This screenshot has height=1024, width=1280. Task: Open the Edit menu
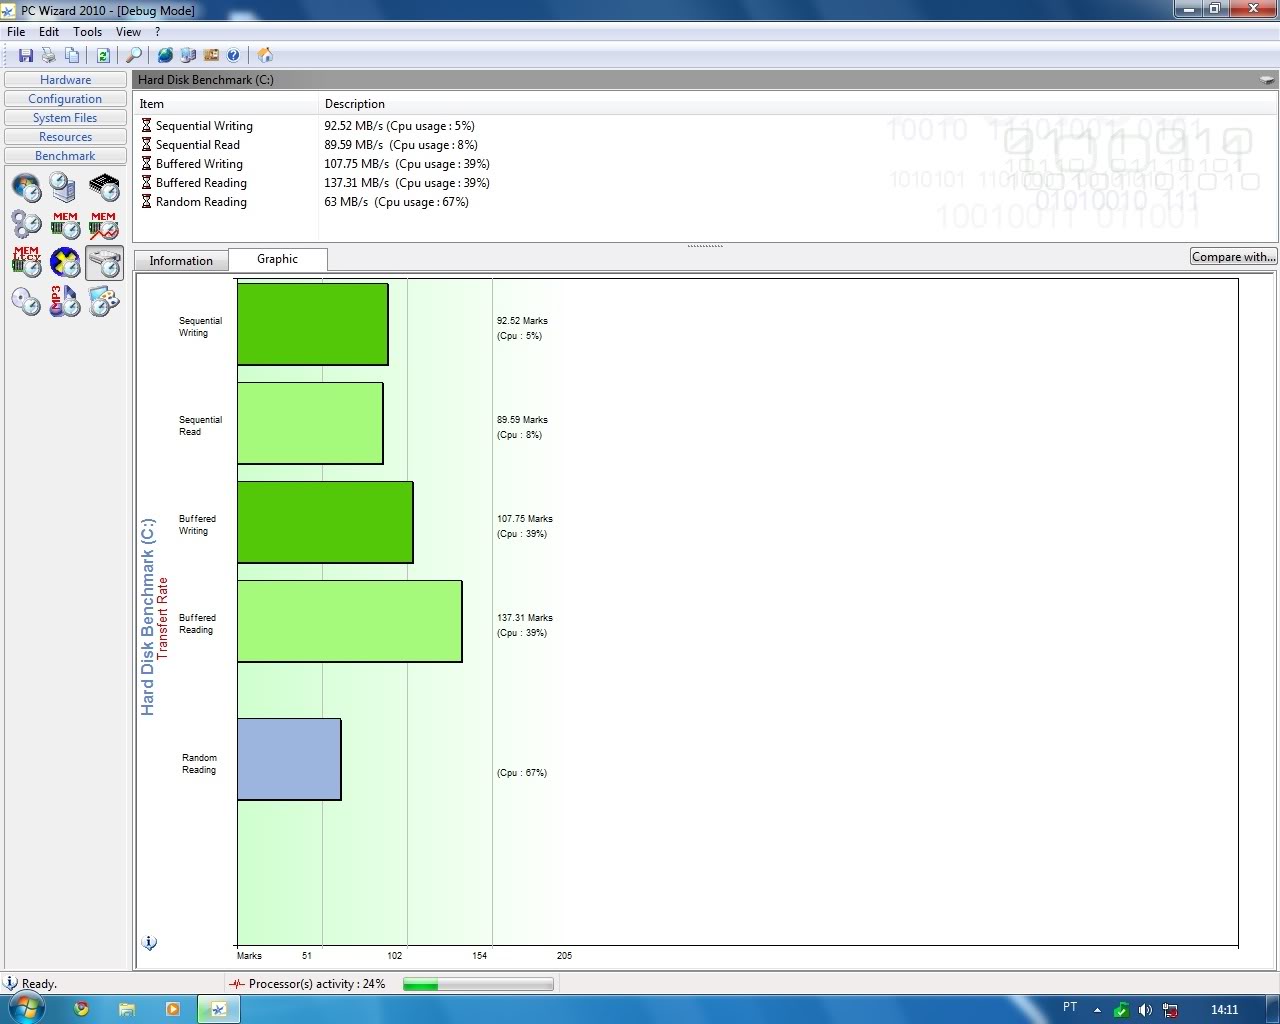click(x=49, y=31)
